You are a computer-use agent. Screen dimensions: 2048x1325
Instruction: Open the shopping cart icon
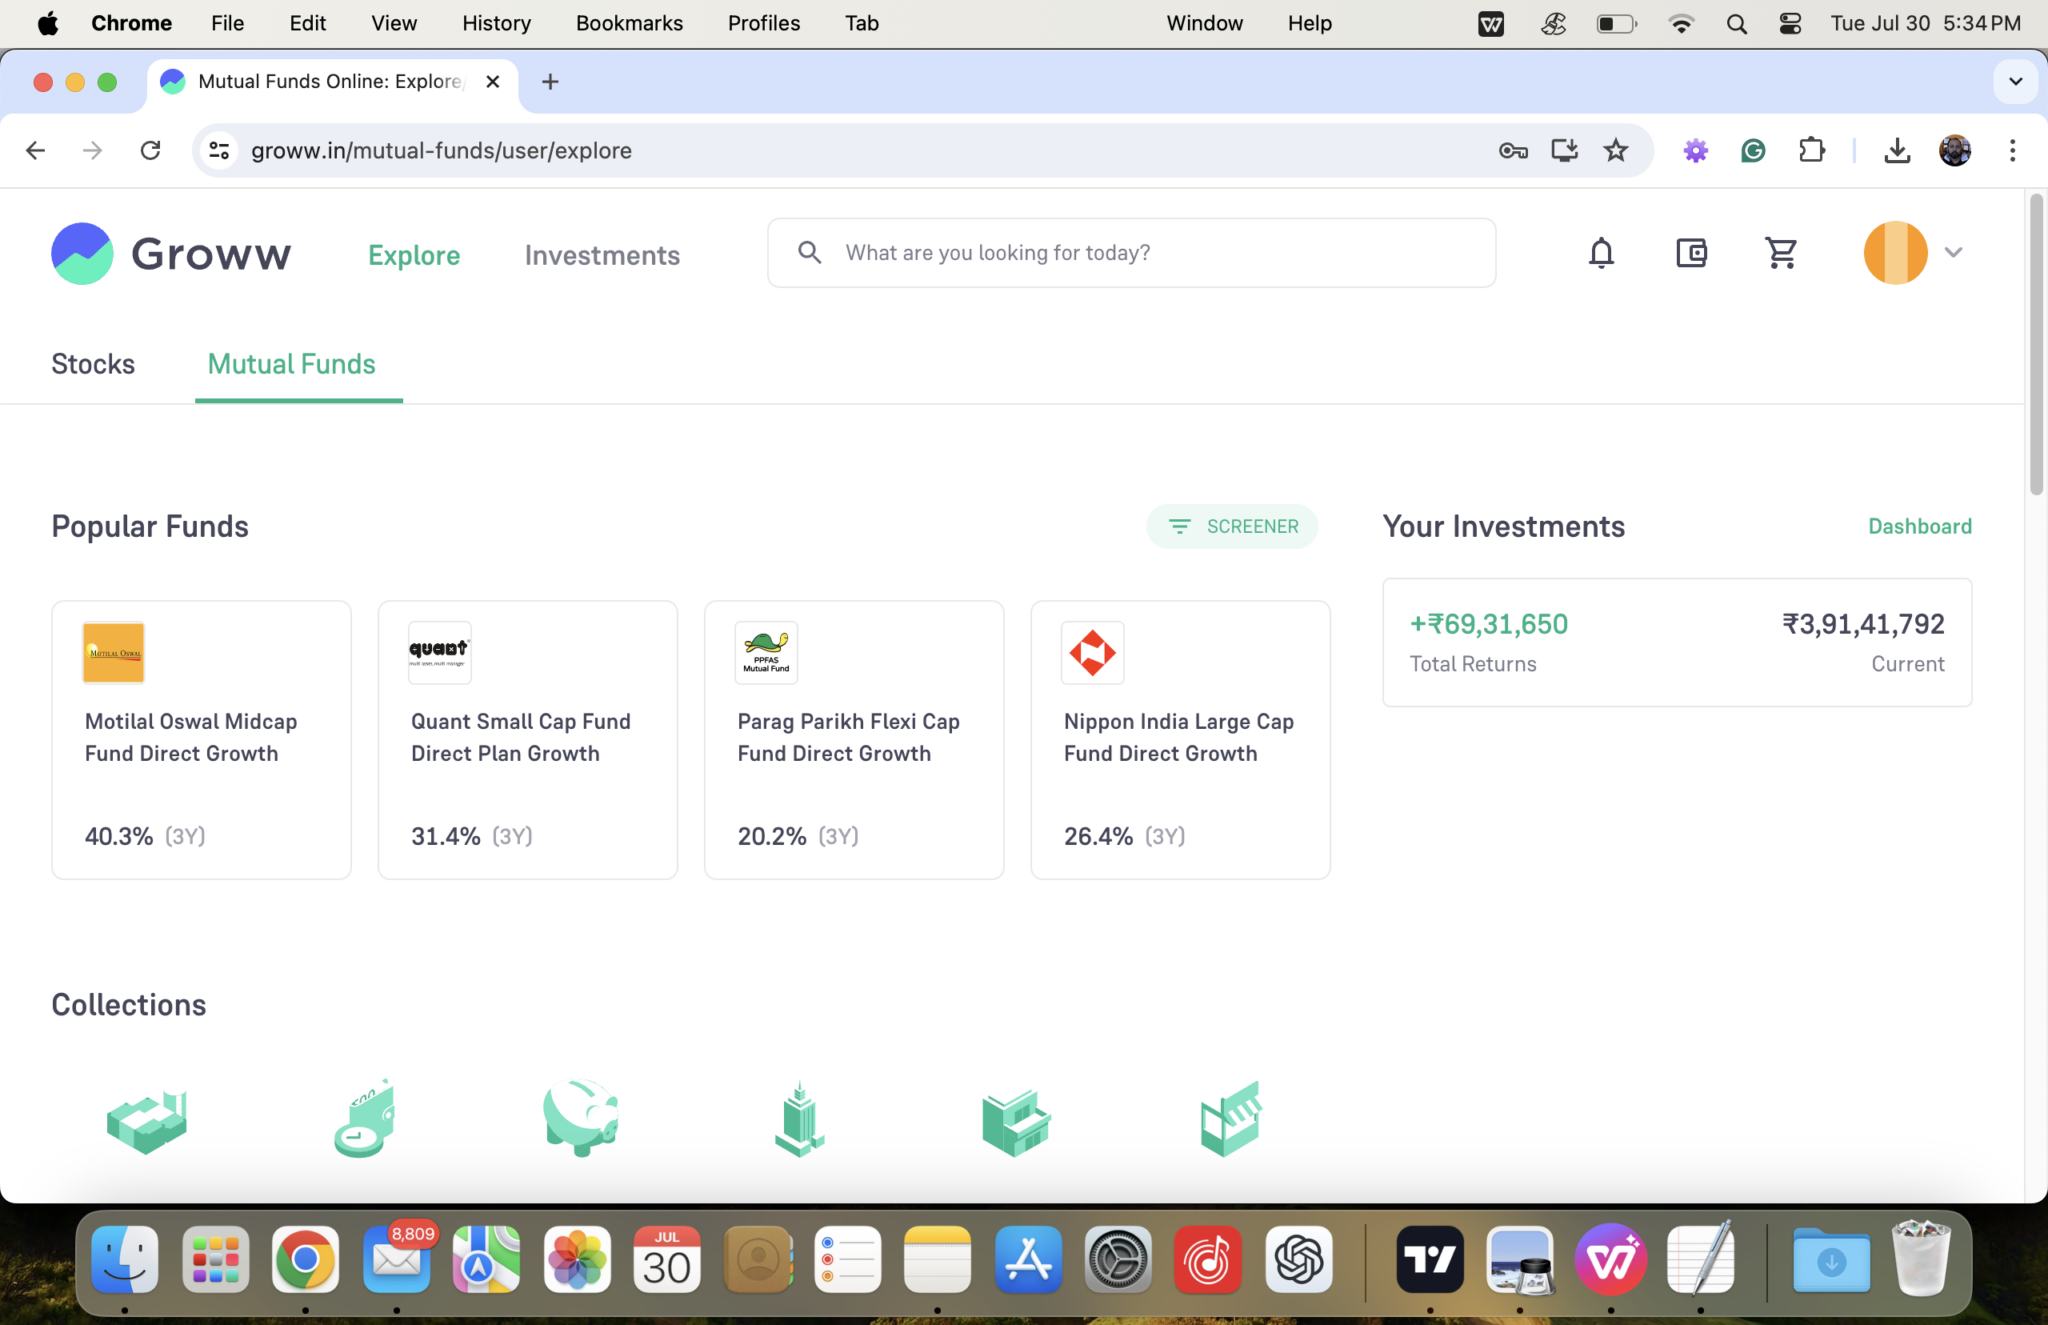click(x=1781, y=253)
